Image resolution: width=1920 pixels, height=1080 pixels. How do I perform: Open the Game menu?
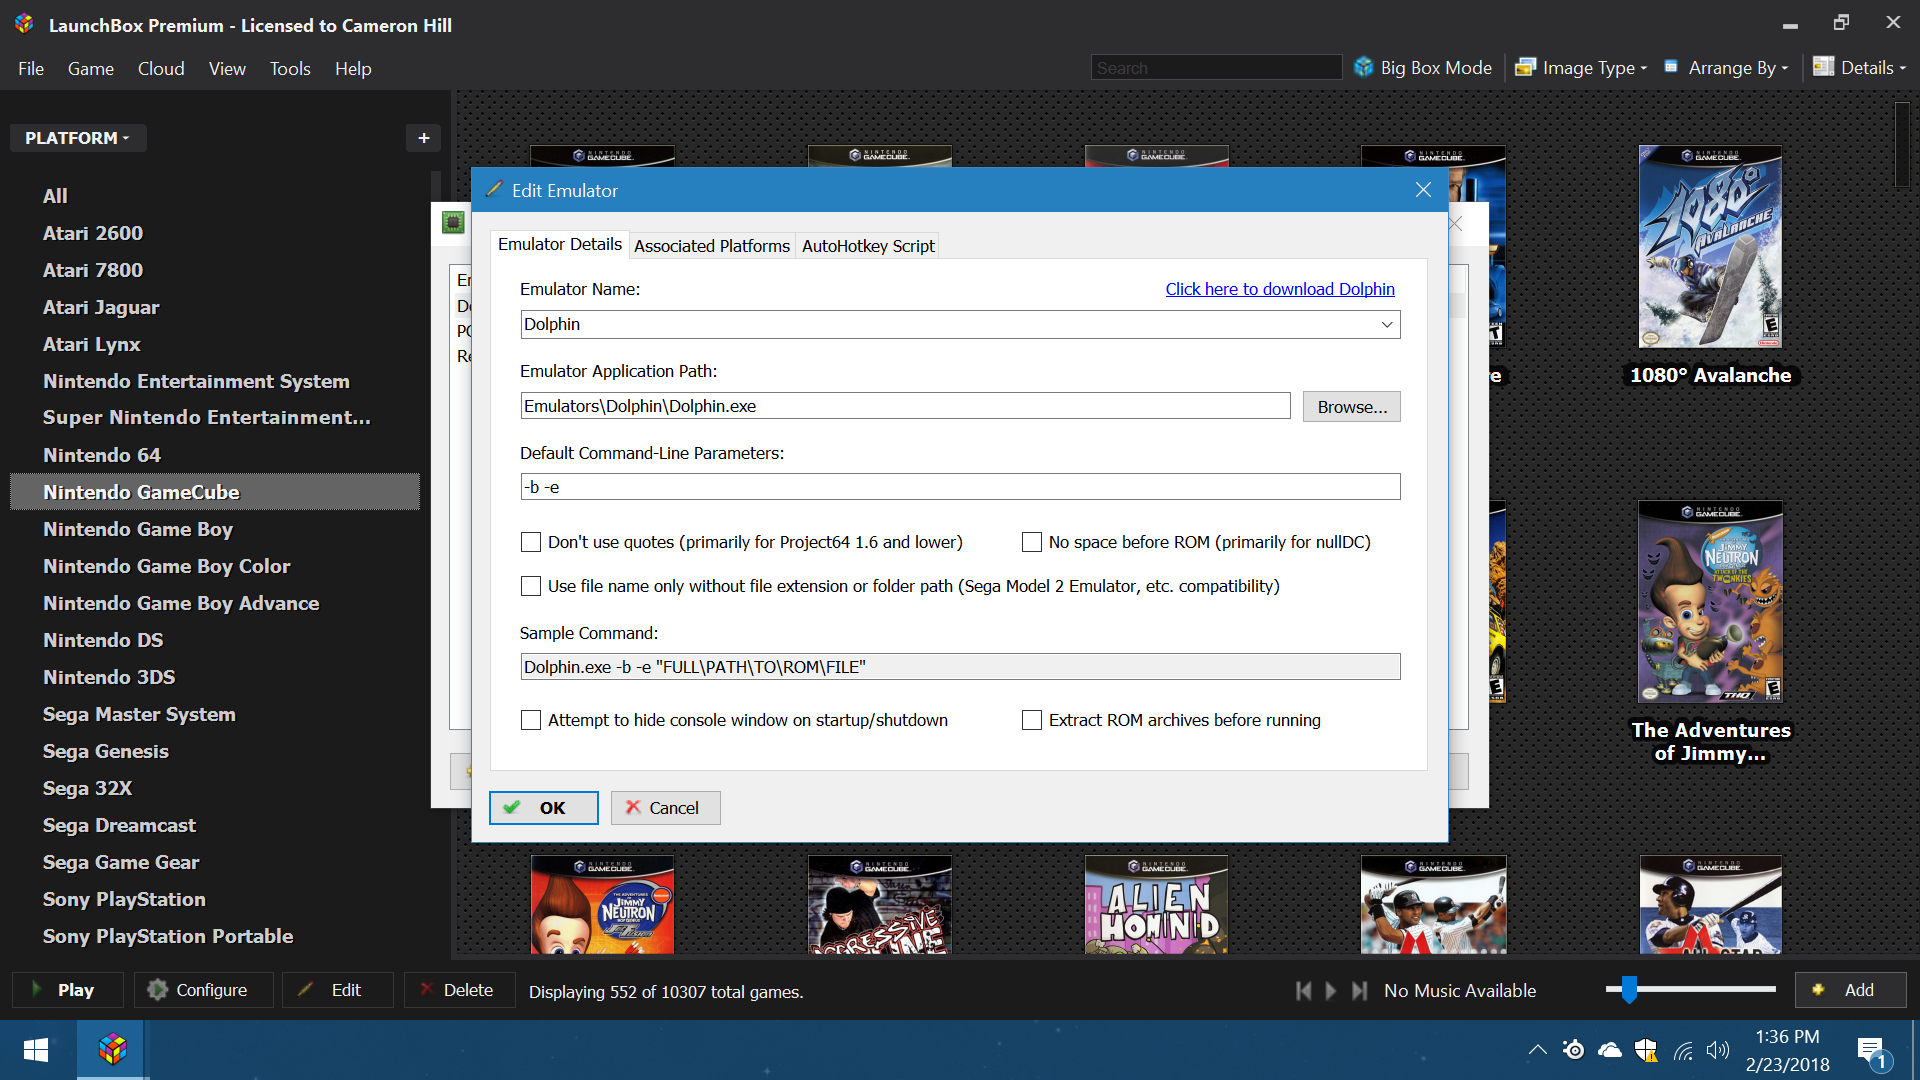click(x=91, y=69)
